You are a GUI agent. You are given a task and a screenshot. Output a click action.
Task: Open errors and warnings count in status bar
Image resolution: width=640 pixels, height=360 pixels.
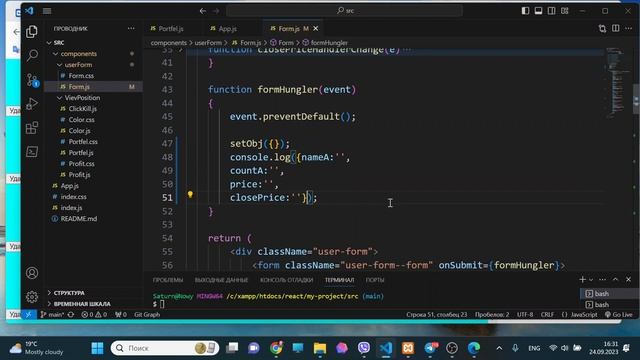[94, 314]
